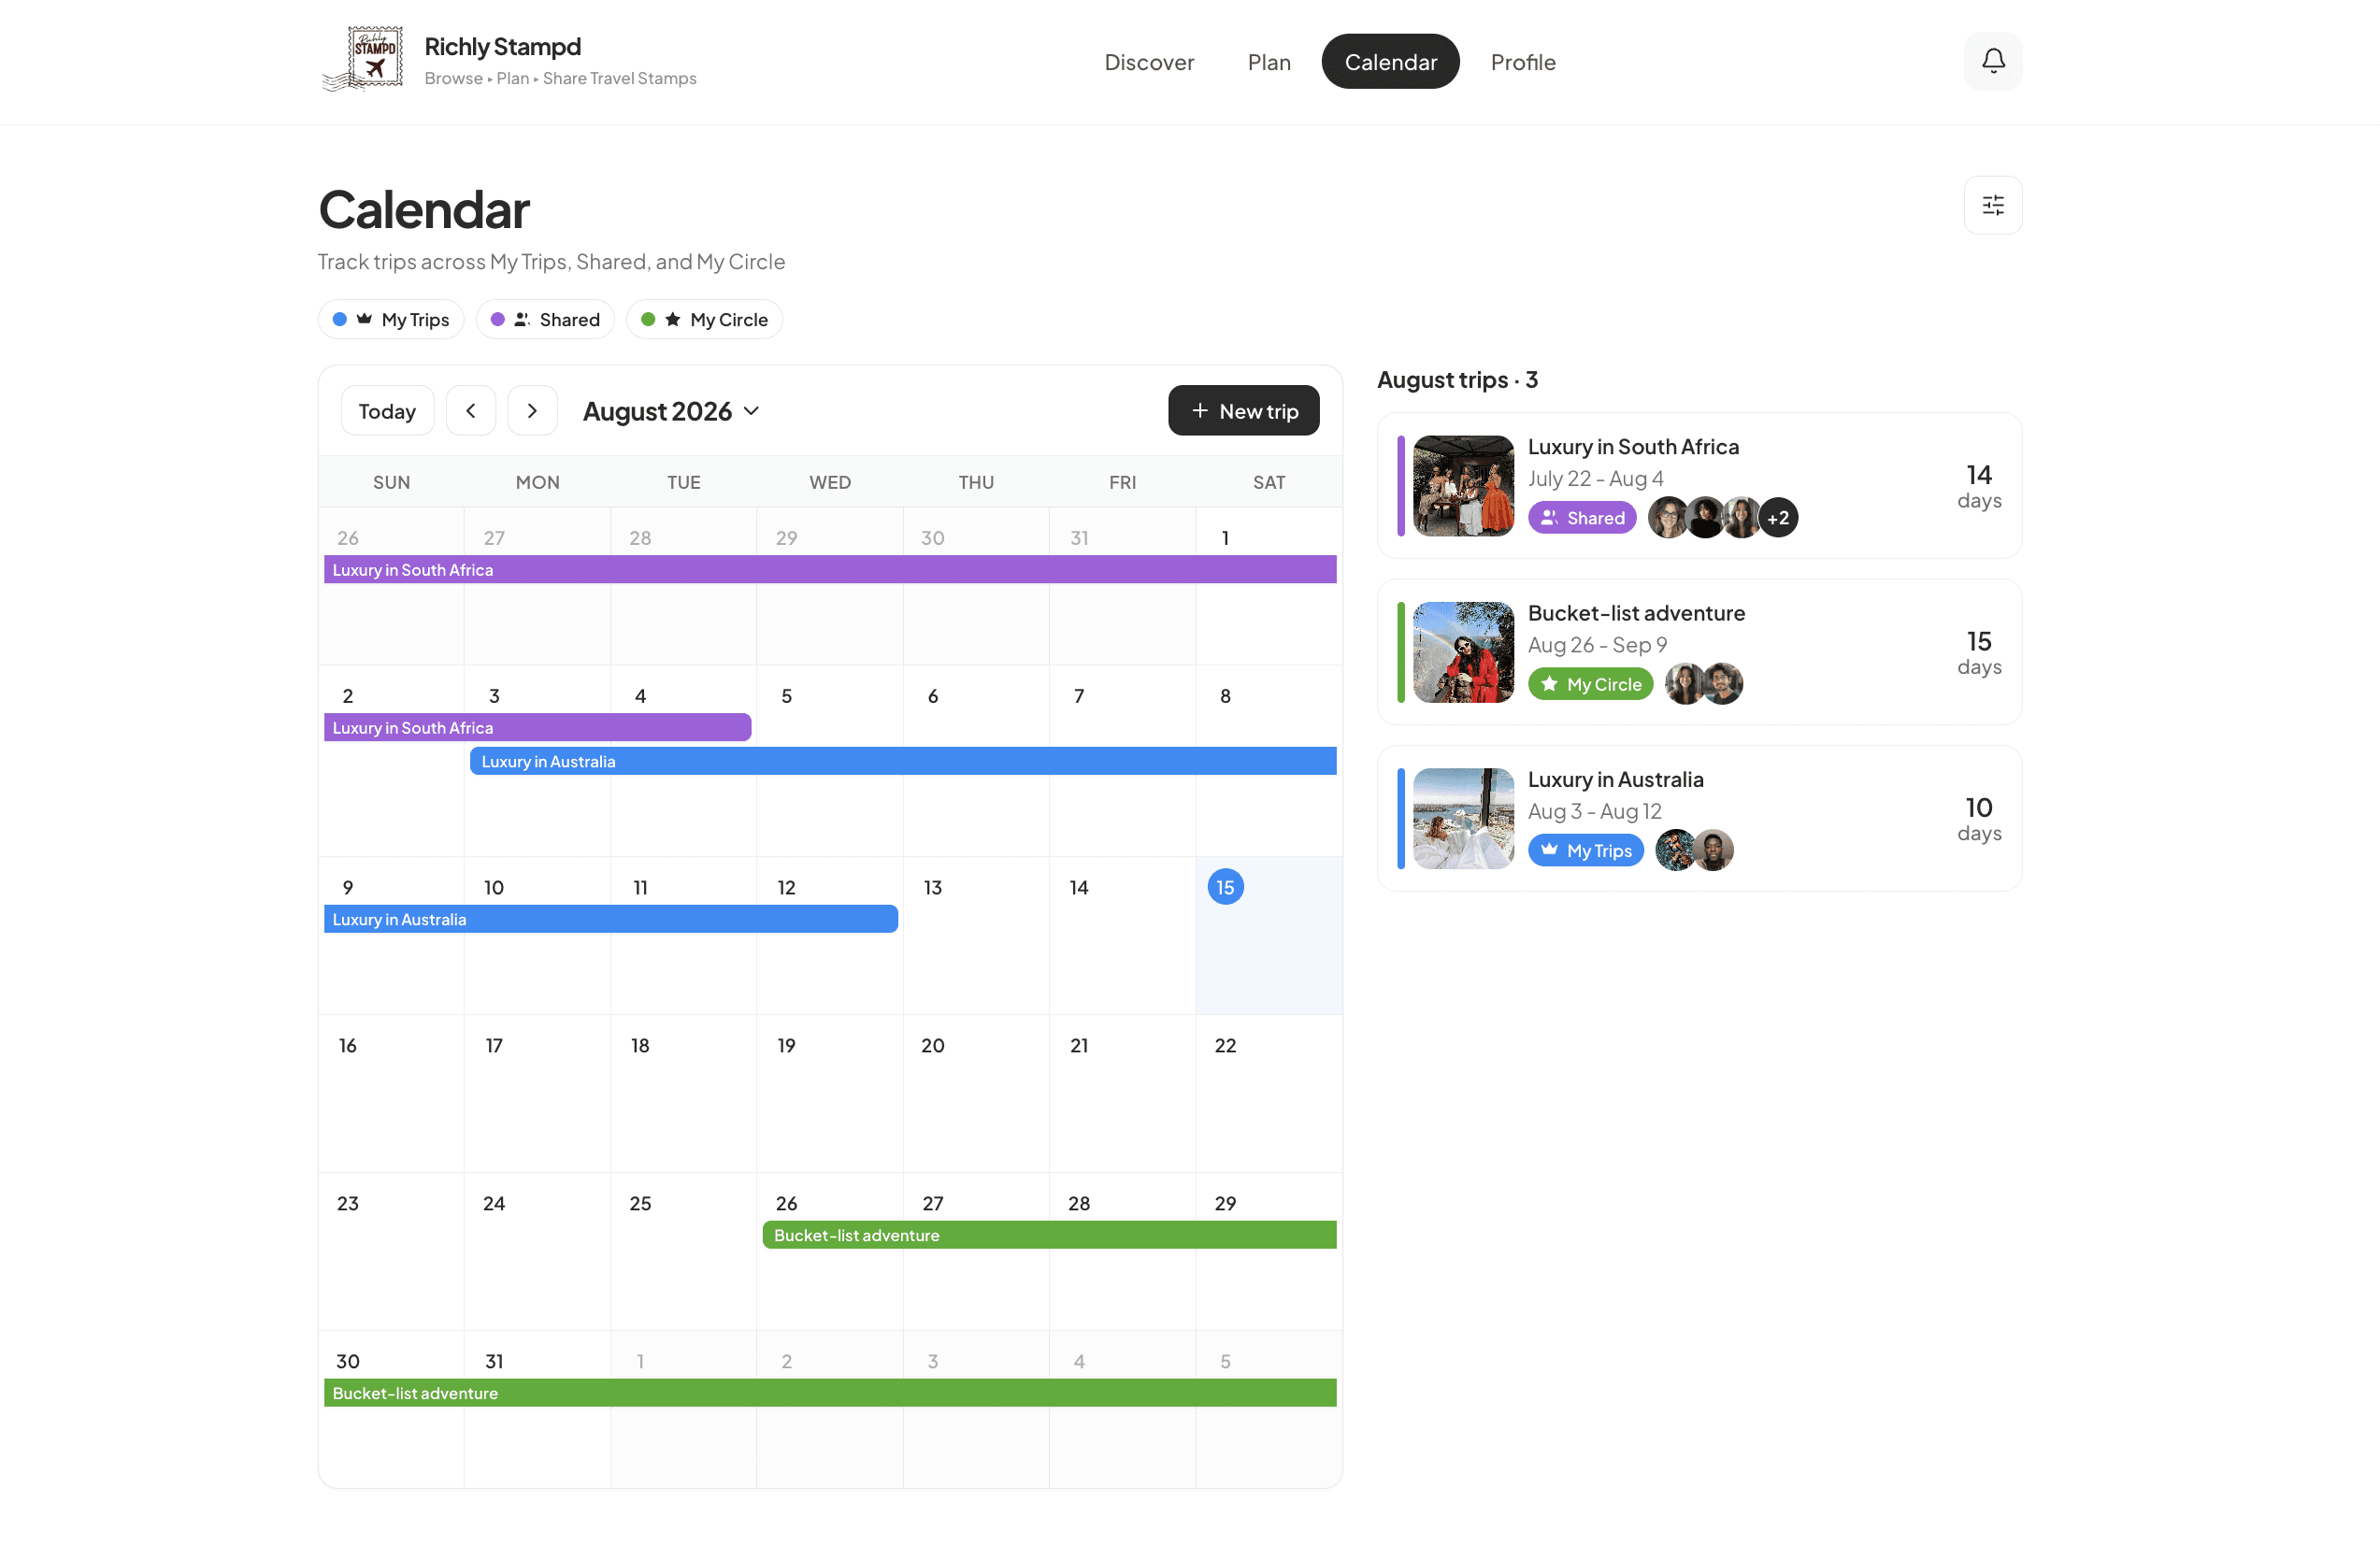Go to next month arrow
Image resolution: width=2380 pixels, height=1544 pixels.
point(532,411)
